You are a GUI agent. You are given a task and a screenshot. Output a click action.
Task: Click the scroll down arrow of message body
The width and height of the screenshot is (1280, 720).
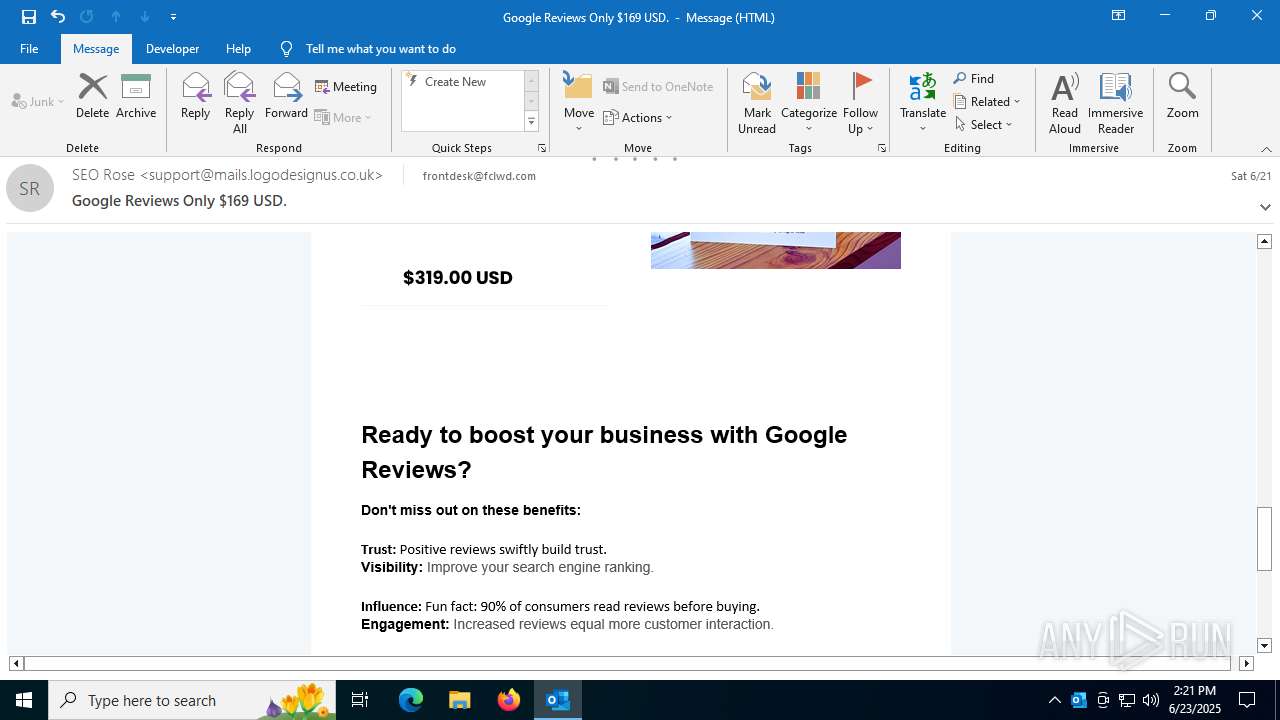pos(1265,646)
